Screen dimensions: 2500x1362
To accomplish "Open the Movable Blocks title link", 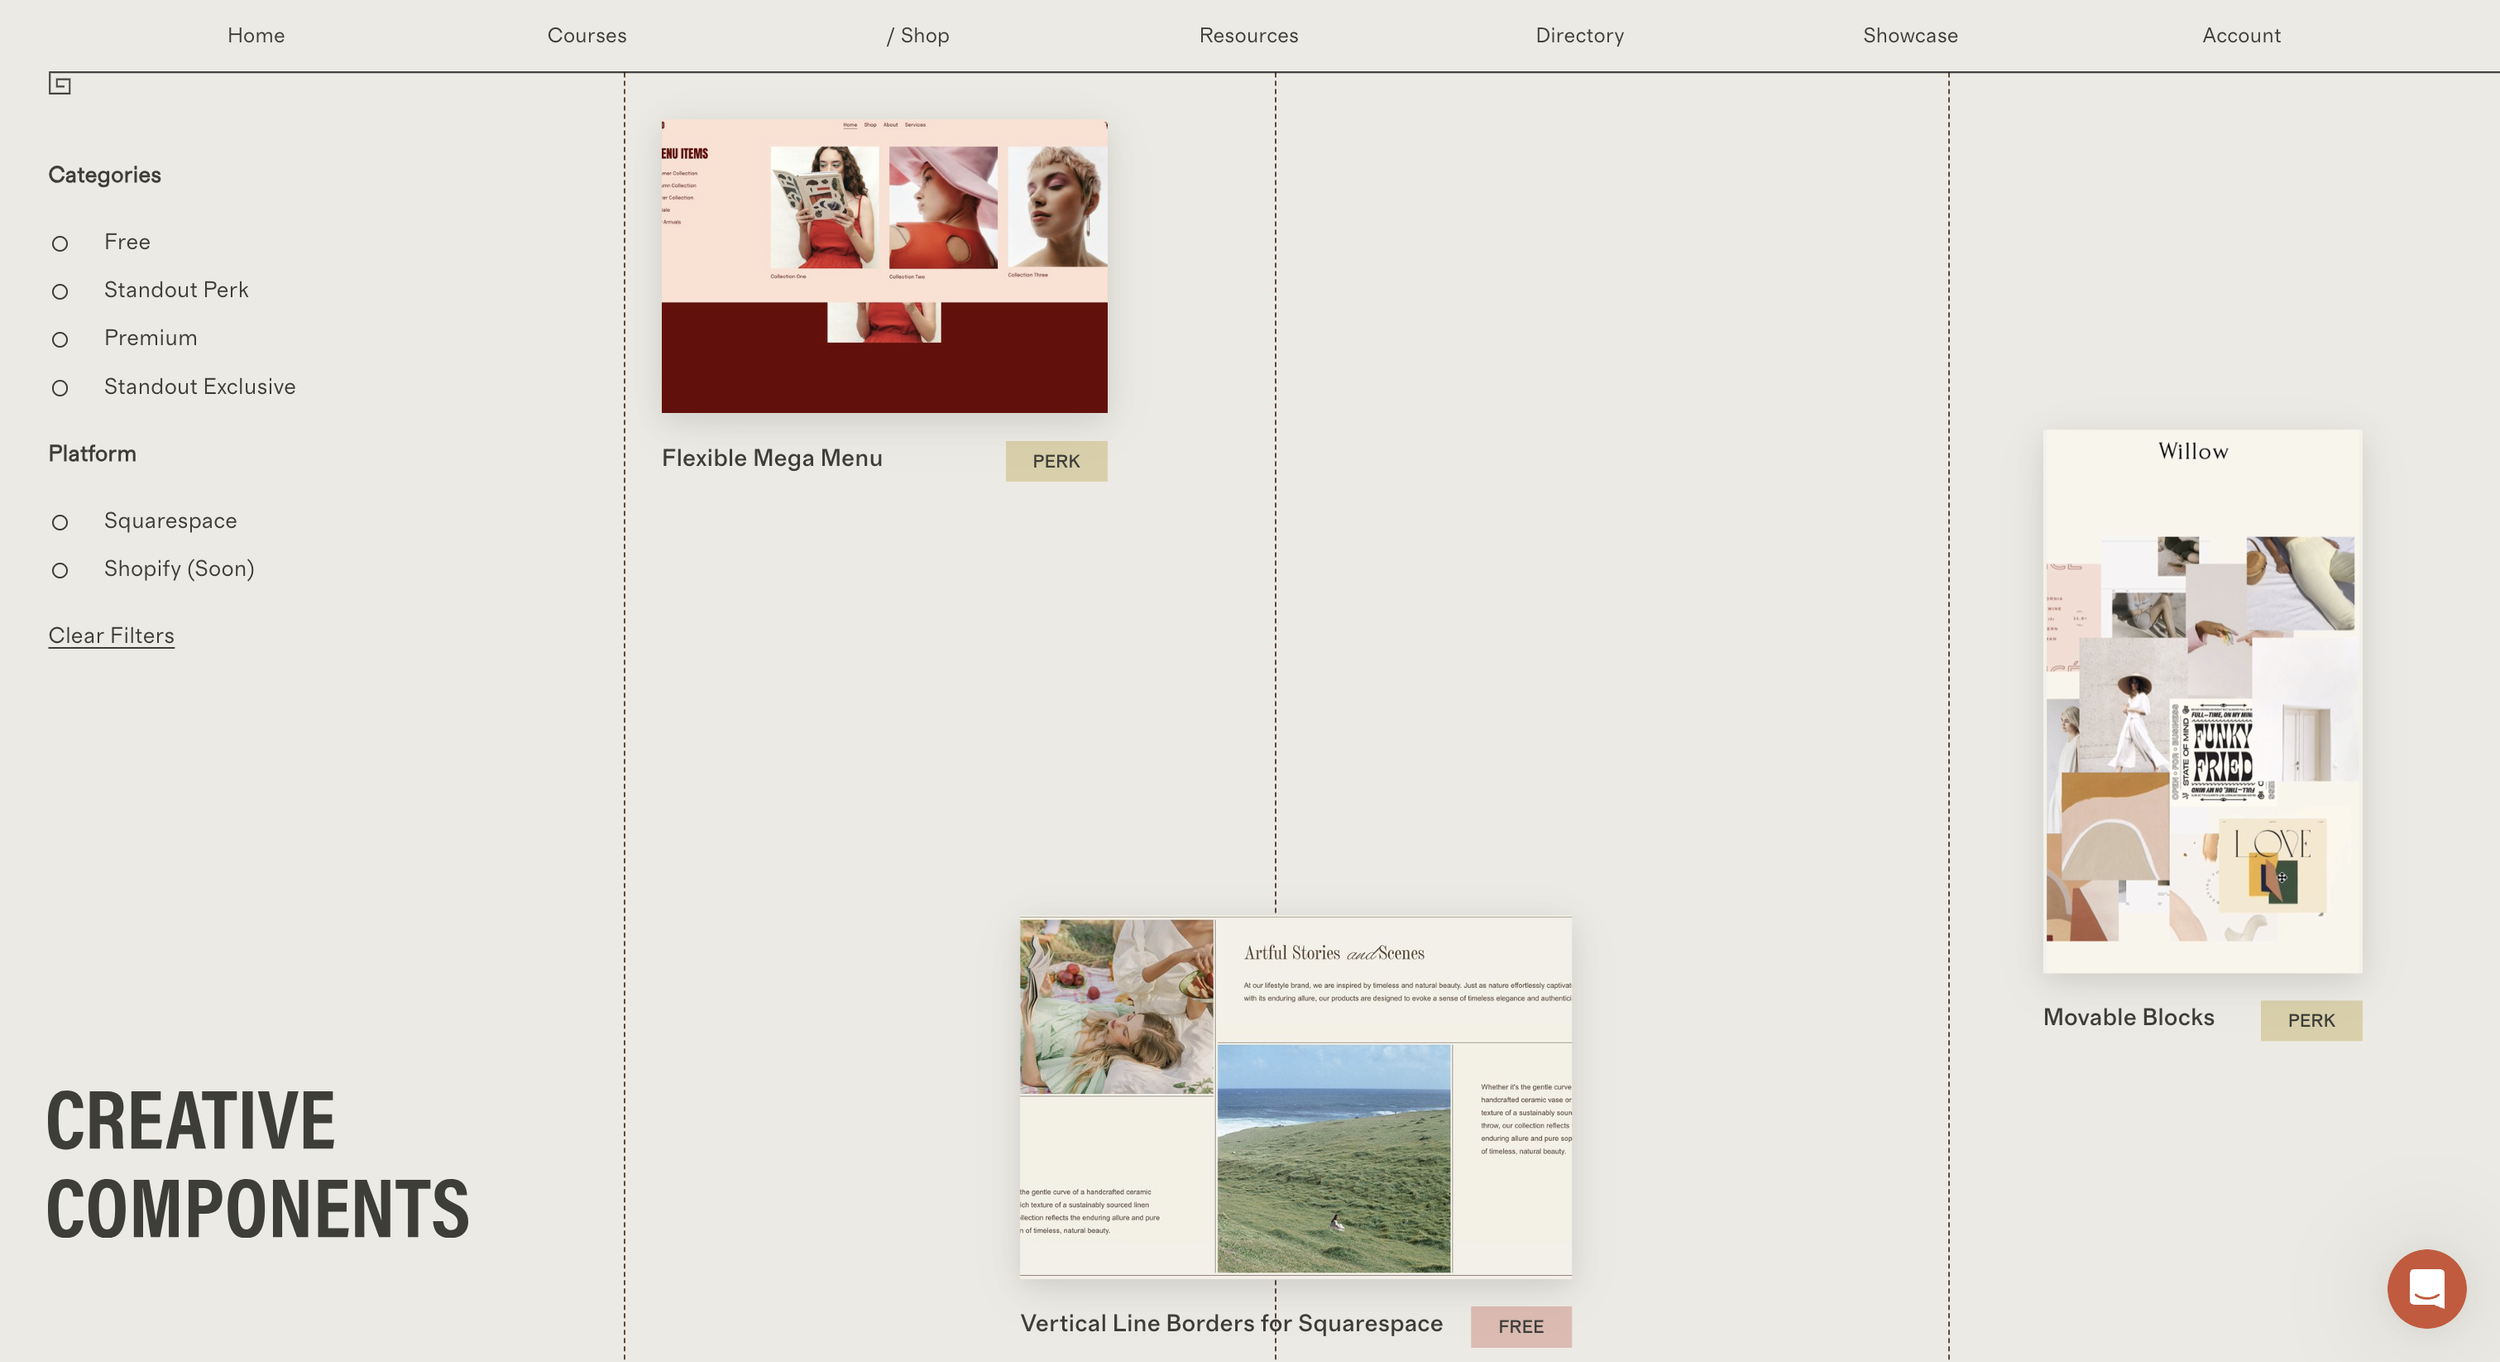I will 2128,1017.
